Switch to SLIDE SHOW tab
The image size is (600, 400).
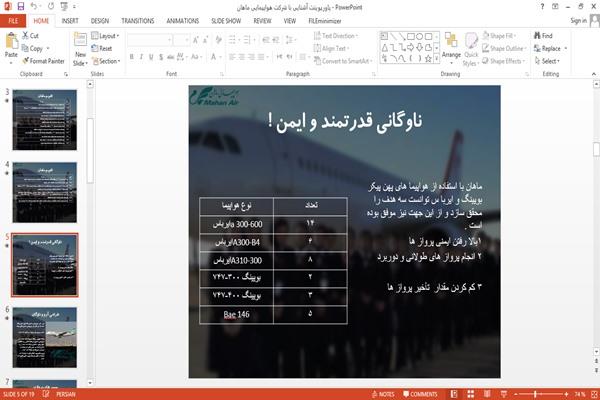(x=226, y=21)
